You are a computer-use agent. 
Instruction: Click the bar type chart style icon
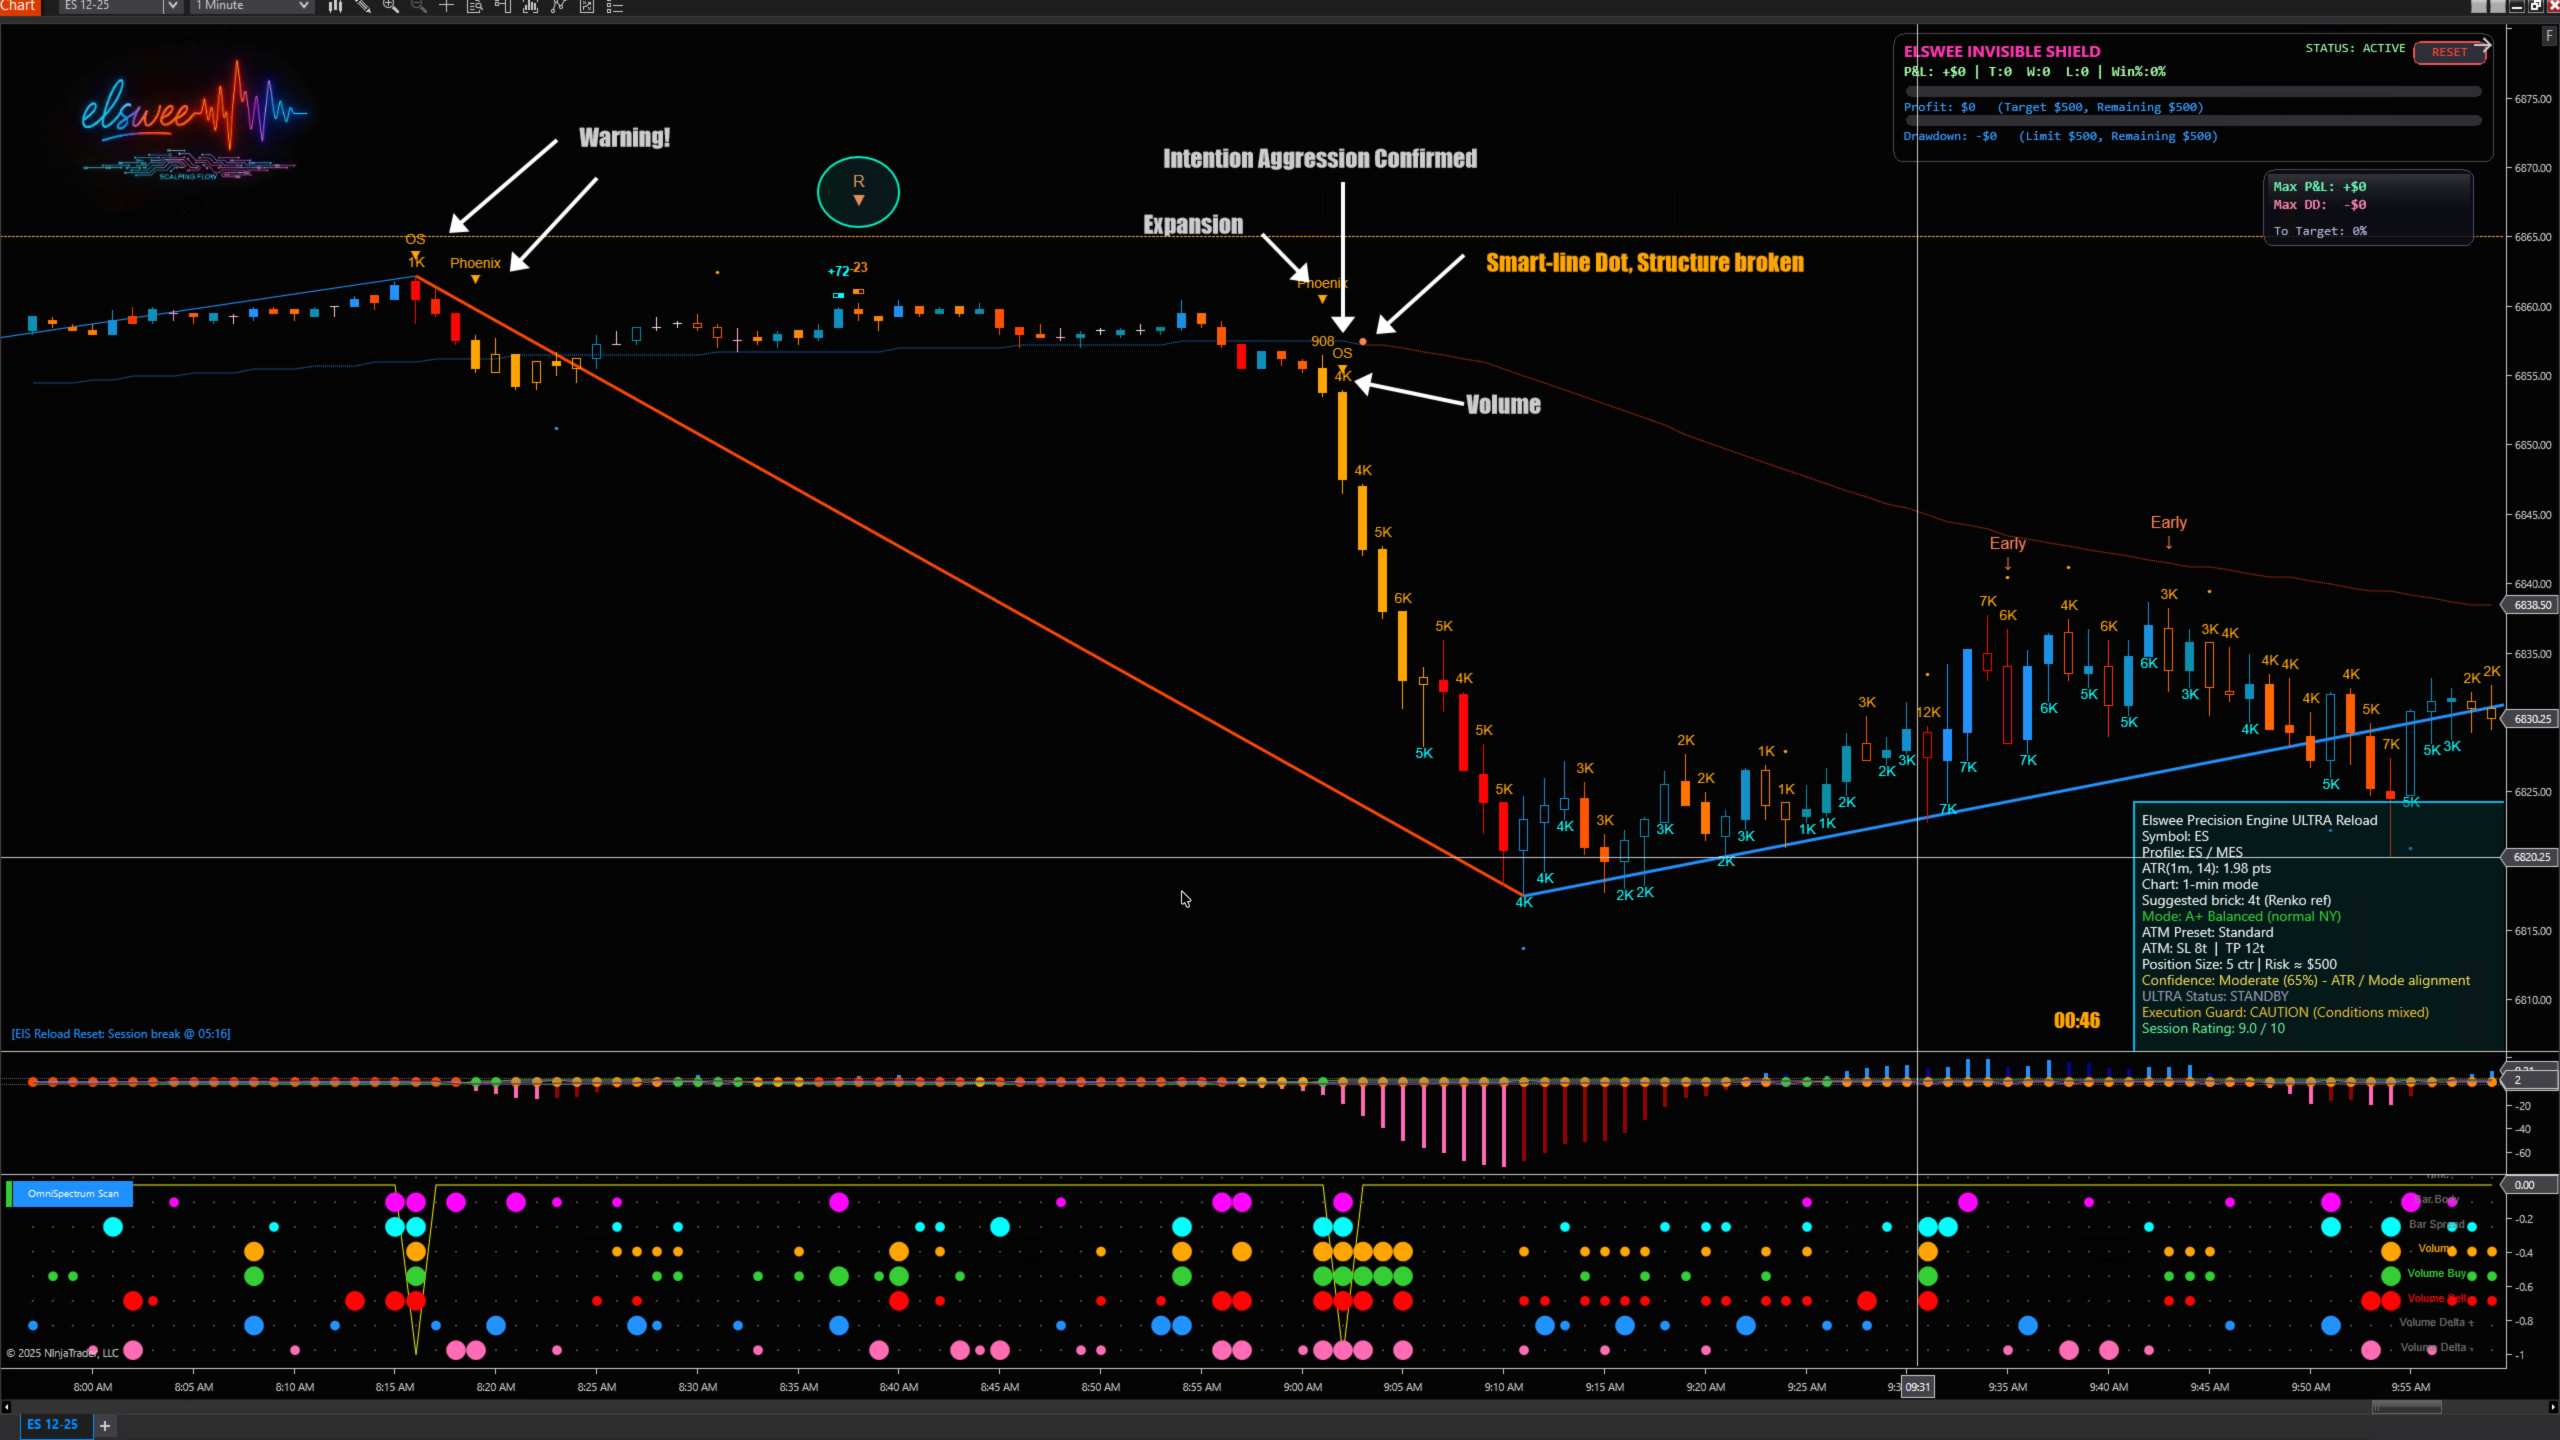(x=335, y=6)
